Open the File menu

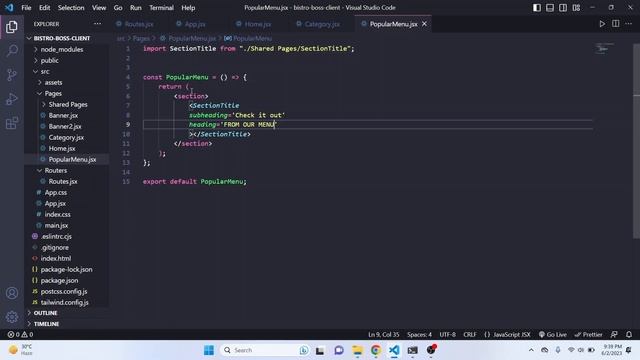26,7
